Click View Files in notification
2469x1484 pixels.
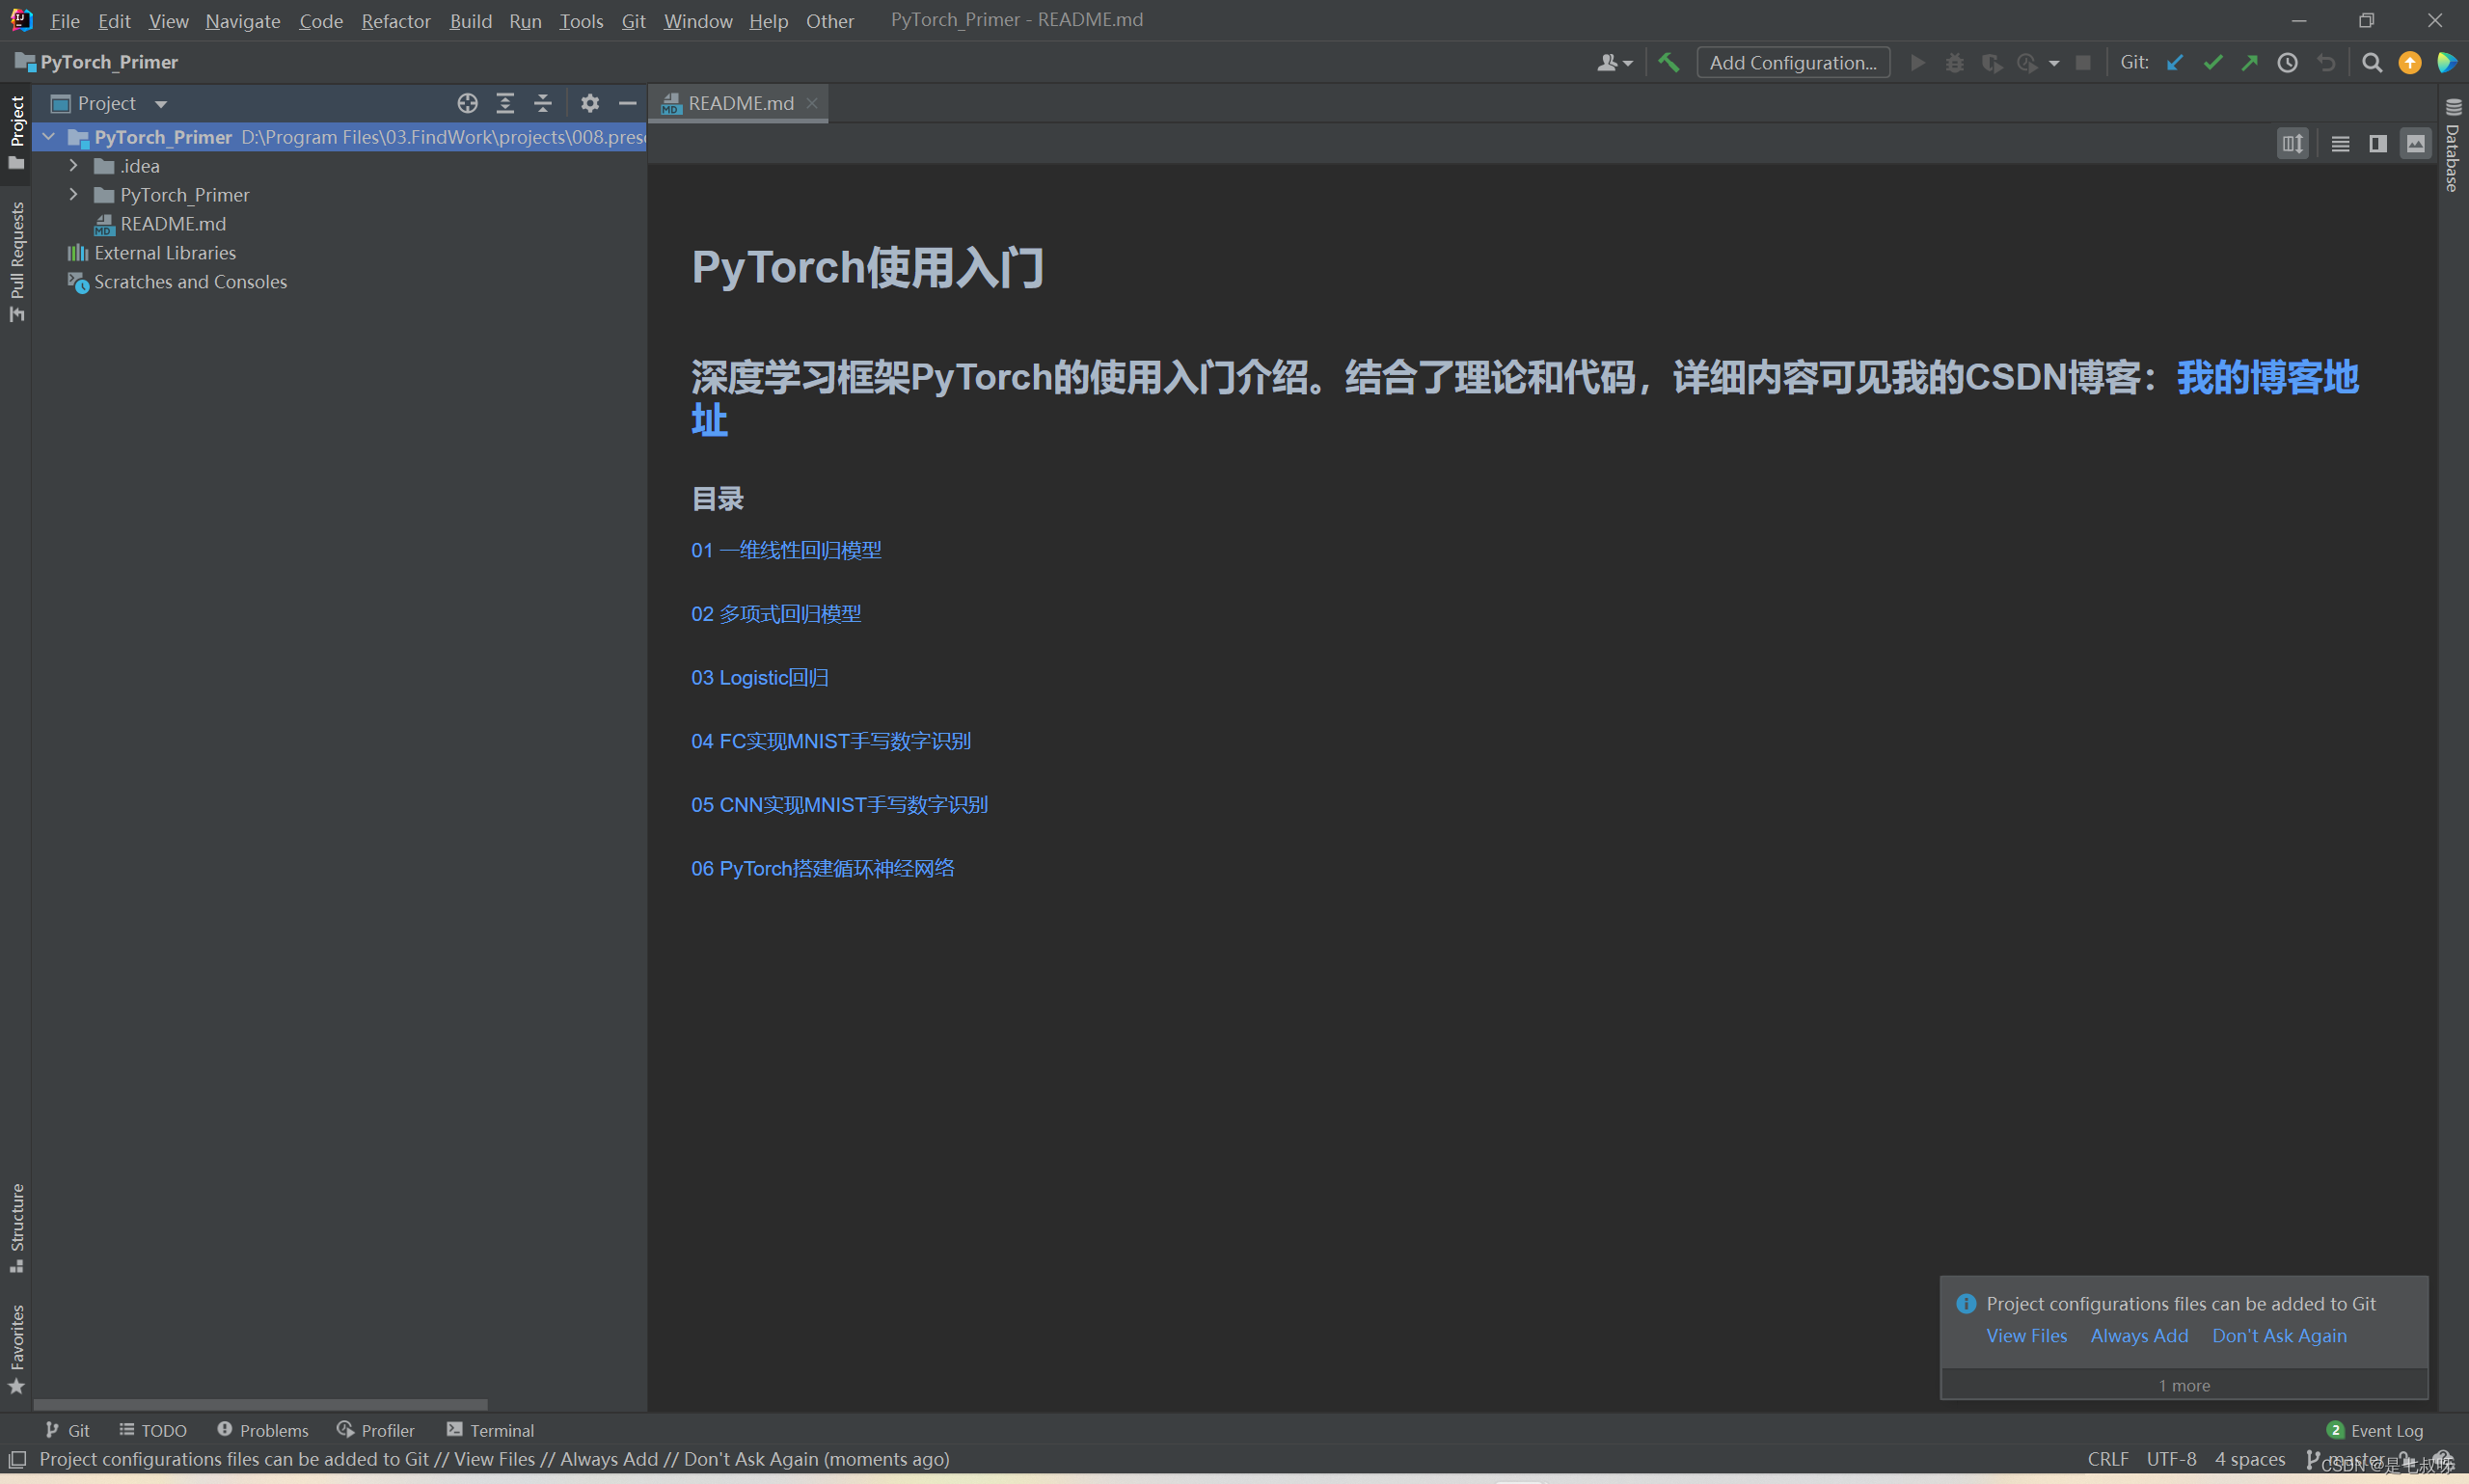tap(2026, 1335)
